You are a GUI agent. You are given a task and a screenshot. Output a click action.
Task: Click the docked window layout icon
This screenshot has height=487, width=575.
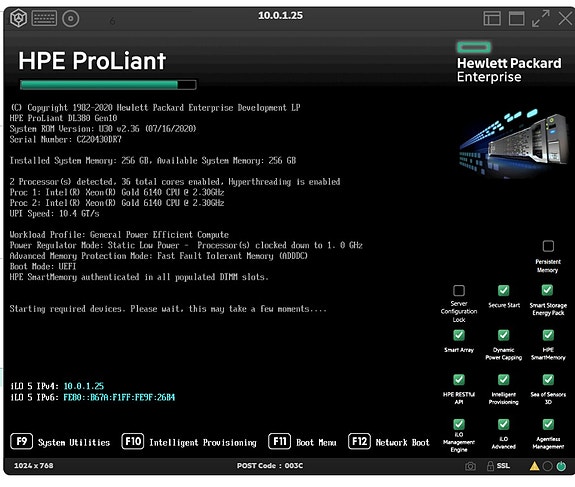492,18
